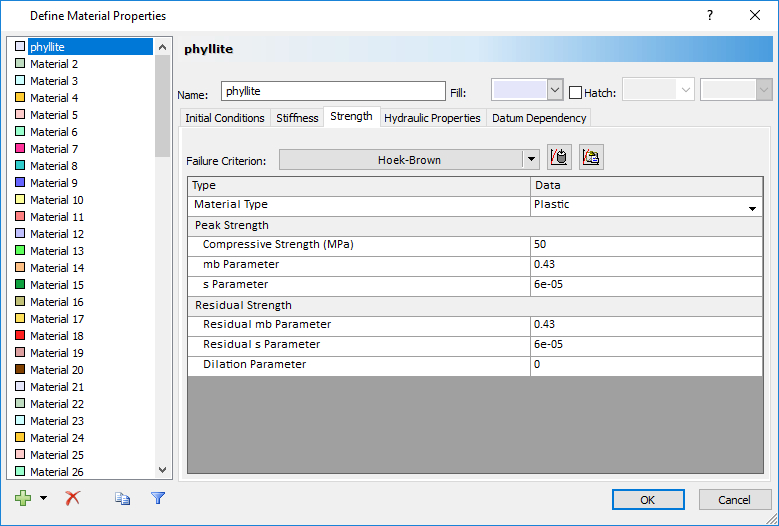Image resolution: width=779 pixels, height=526 pixels.
Task: Click the second strength-curve icon after Failure Criterion
Action: coord(591,158)
